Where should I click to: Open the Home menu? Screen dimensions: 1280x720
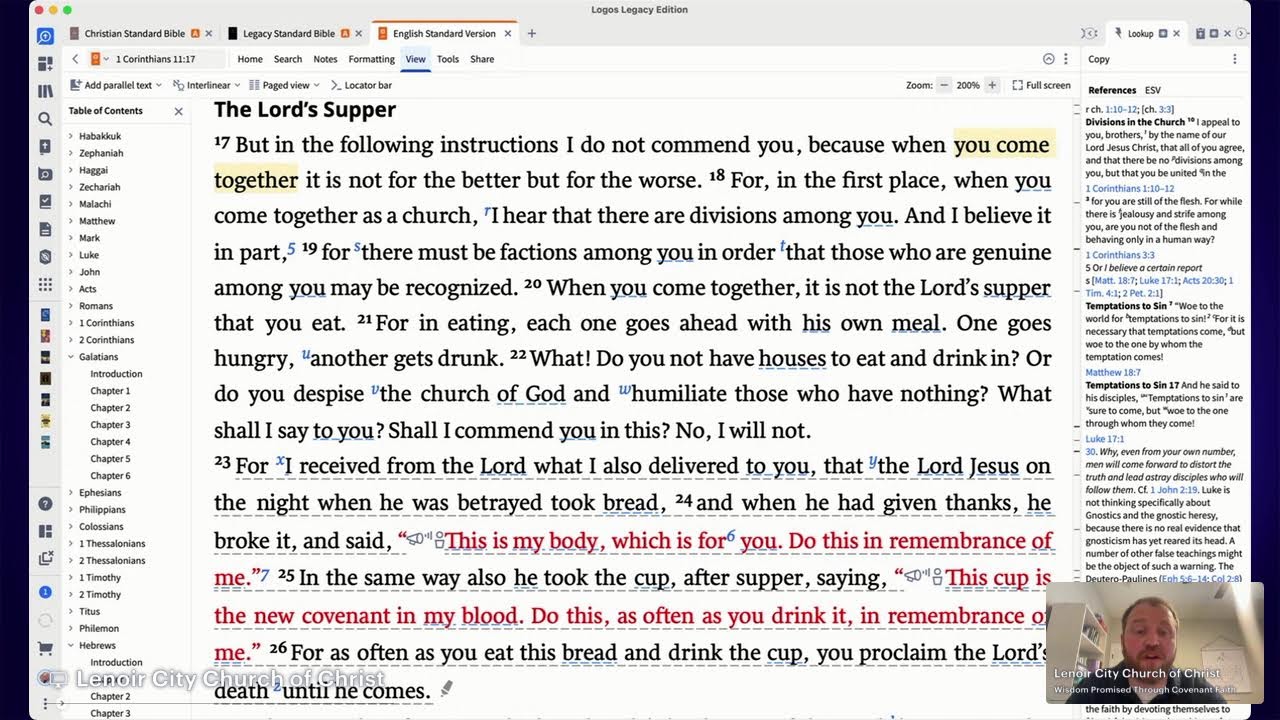tap(250, 59)
